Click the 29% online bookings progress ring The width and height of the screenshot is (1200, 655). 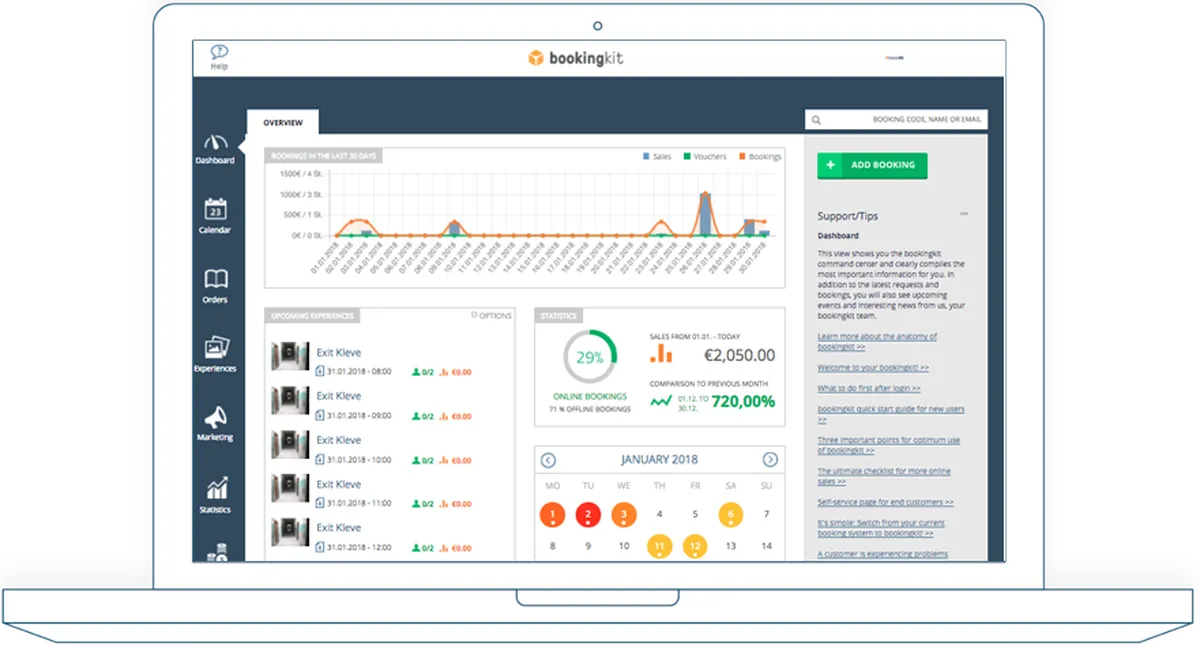591,357
